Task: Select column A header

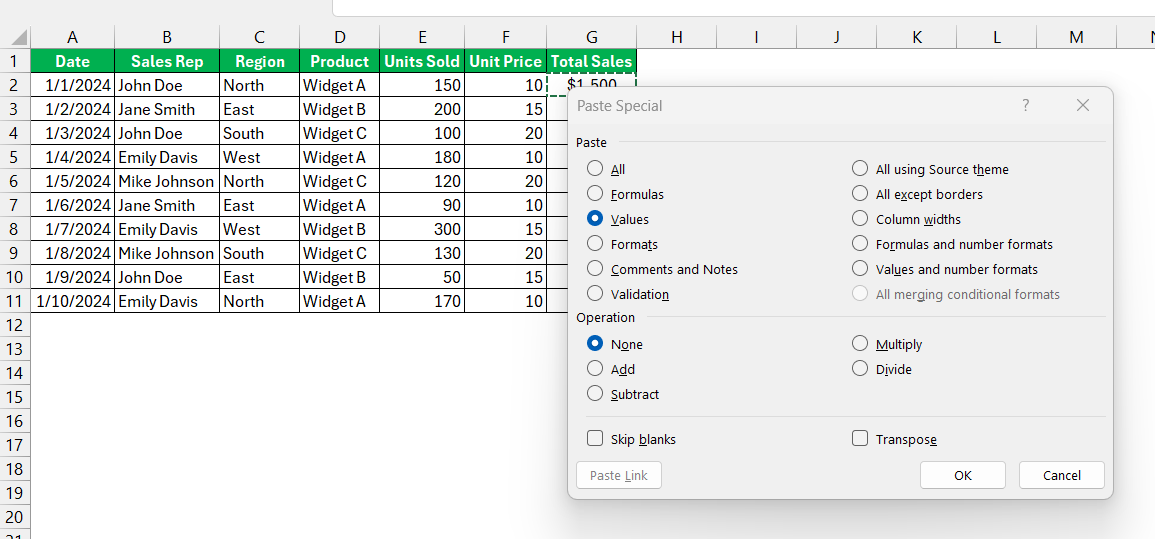Action: coord(72,37)
